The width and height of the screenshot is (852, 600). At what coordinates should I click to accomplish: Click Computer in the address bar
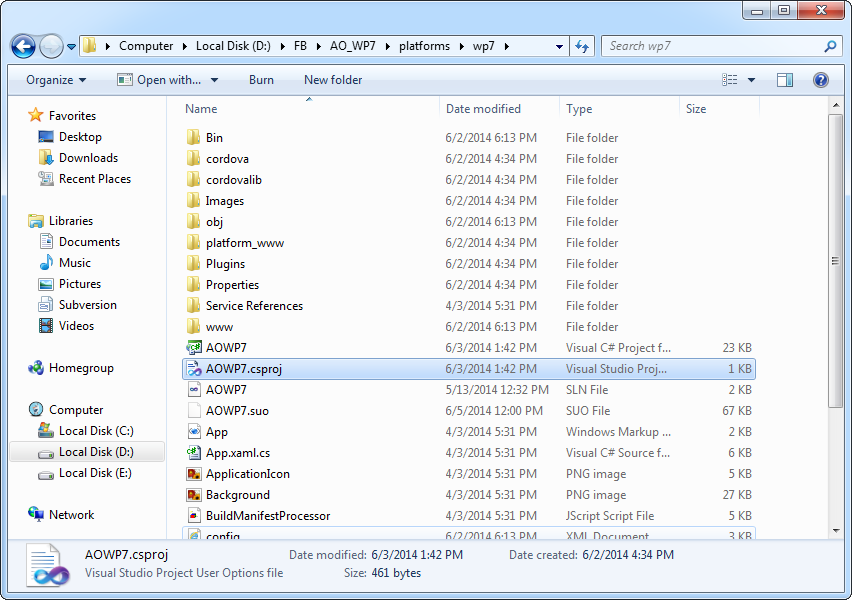[146, 46]
